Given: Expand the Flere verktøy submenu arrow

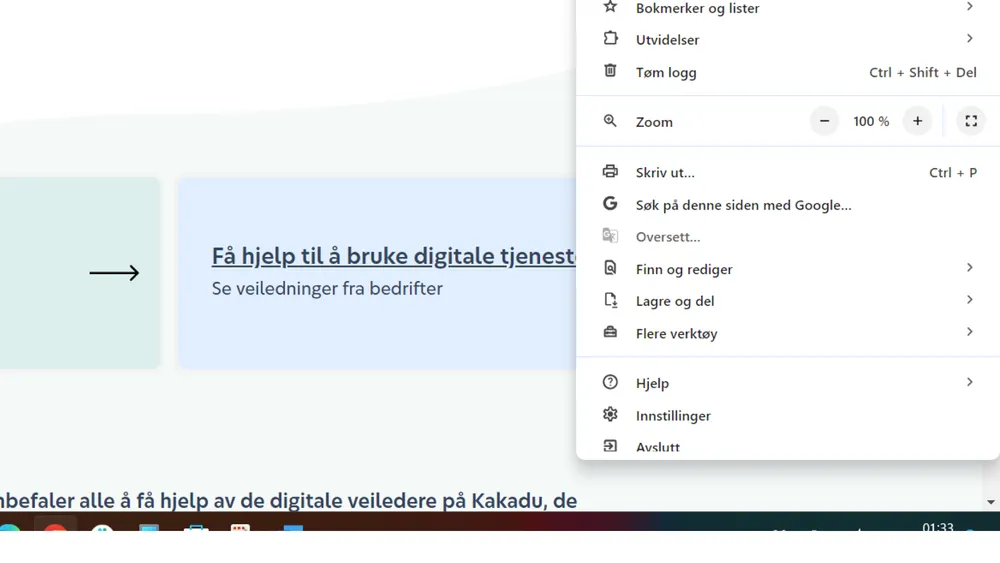Looking at the screenshot, I should 969,332.
